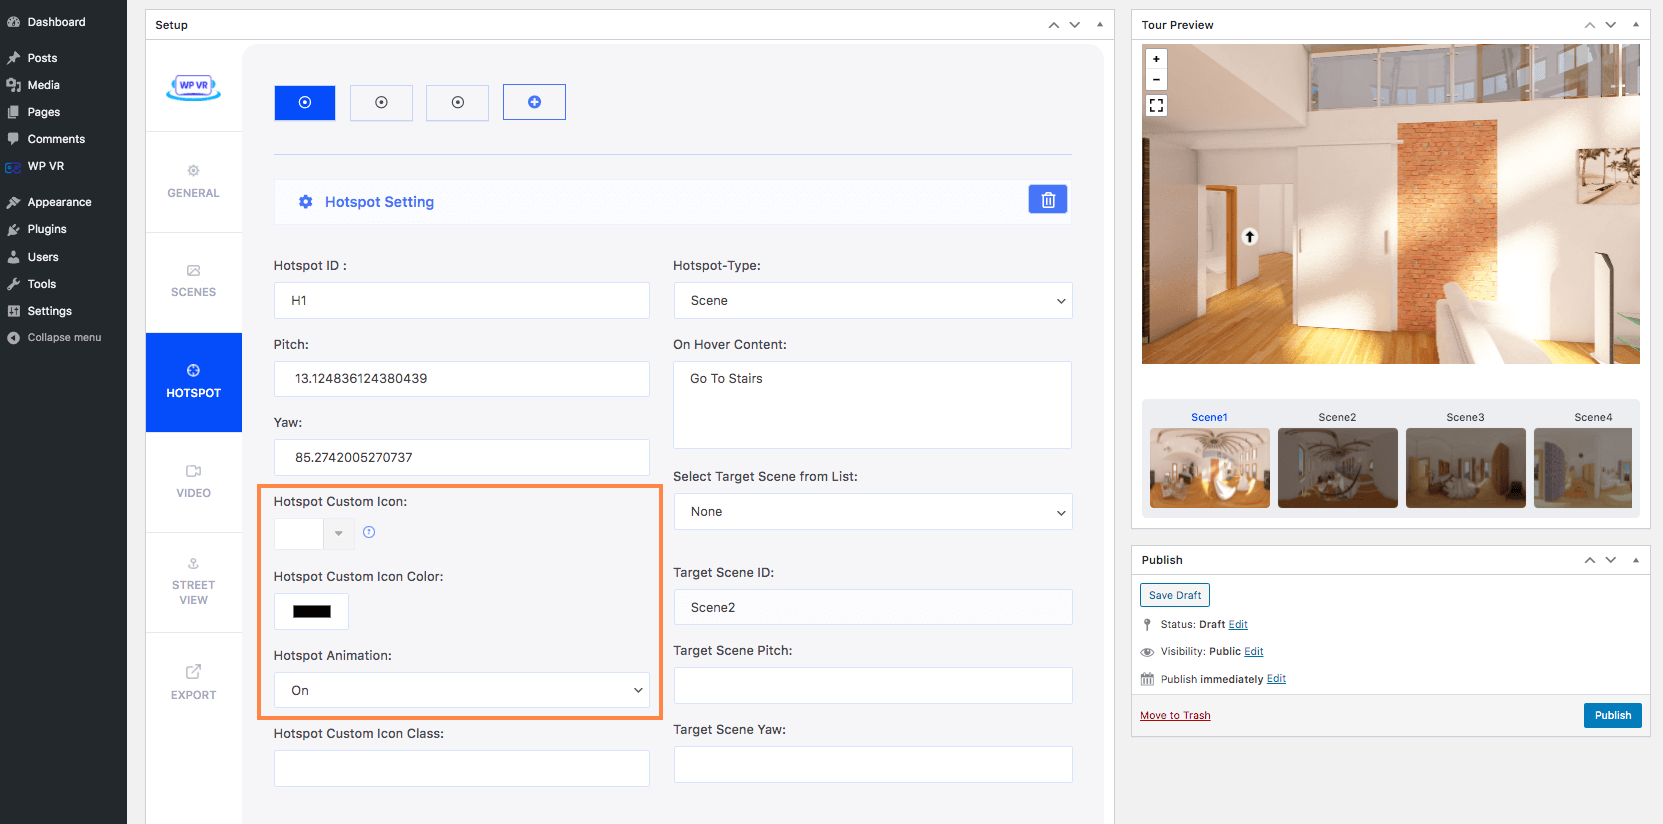Switch to the Scenes tab

pyautogui.click(x=193, y=281)
